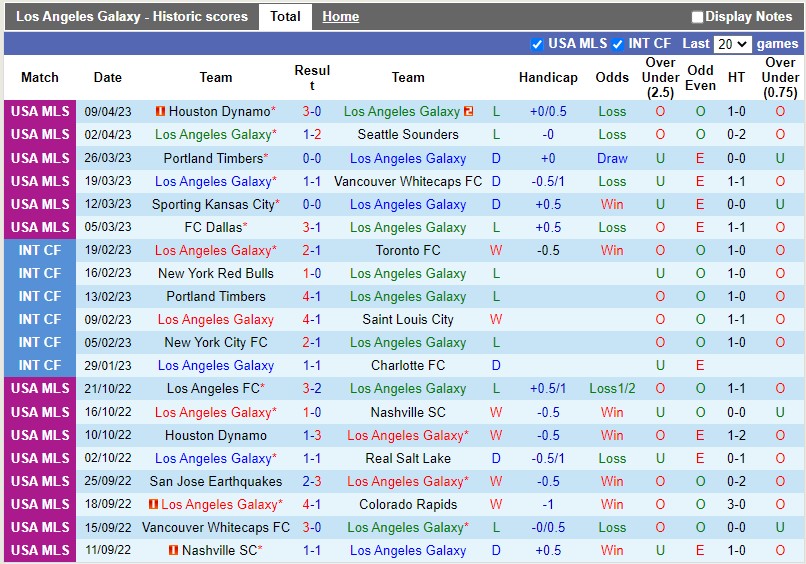Viewport: 806px width, 564px height.
Task: Open Seattle Sounders team link
Action: [408, 134]
